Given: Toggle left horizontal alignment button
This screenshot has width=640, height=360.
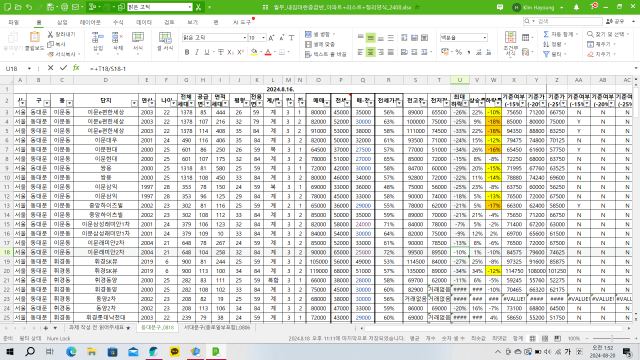Looking at the screenshot, I should [x=360, y=52].
